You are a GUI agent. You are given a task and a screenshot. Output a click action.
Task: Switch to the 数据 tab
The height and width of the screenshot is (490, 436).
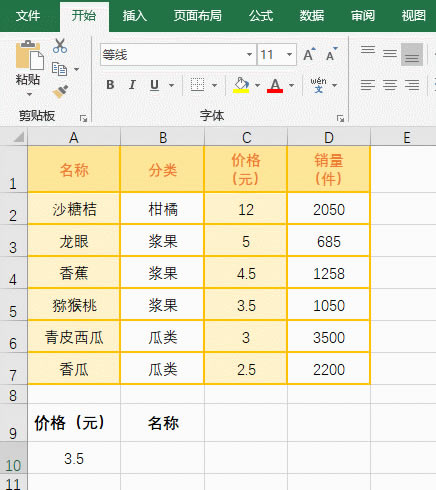(x=312, y=16)
